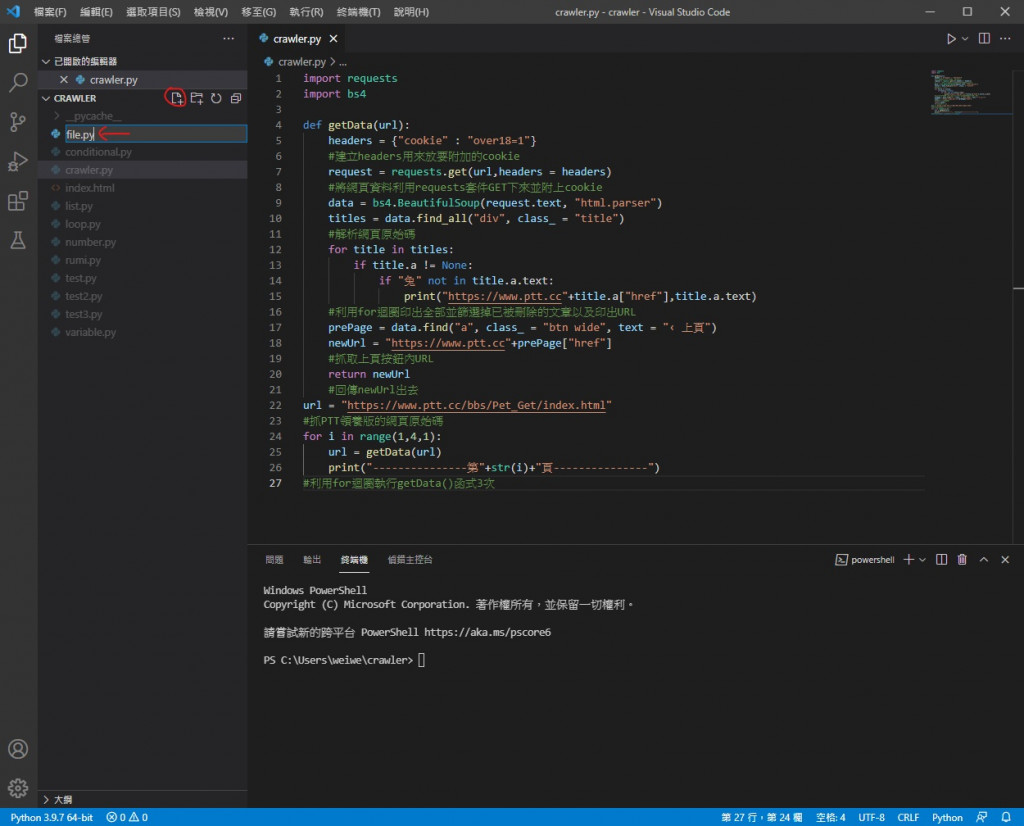This screenshot has width=1024, height=826.
Task: Click the New Folder icon in CRAWLER
Action: pos(197,98)
